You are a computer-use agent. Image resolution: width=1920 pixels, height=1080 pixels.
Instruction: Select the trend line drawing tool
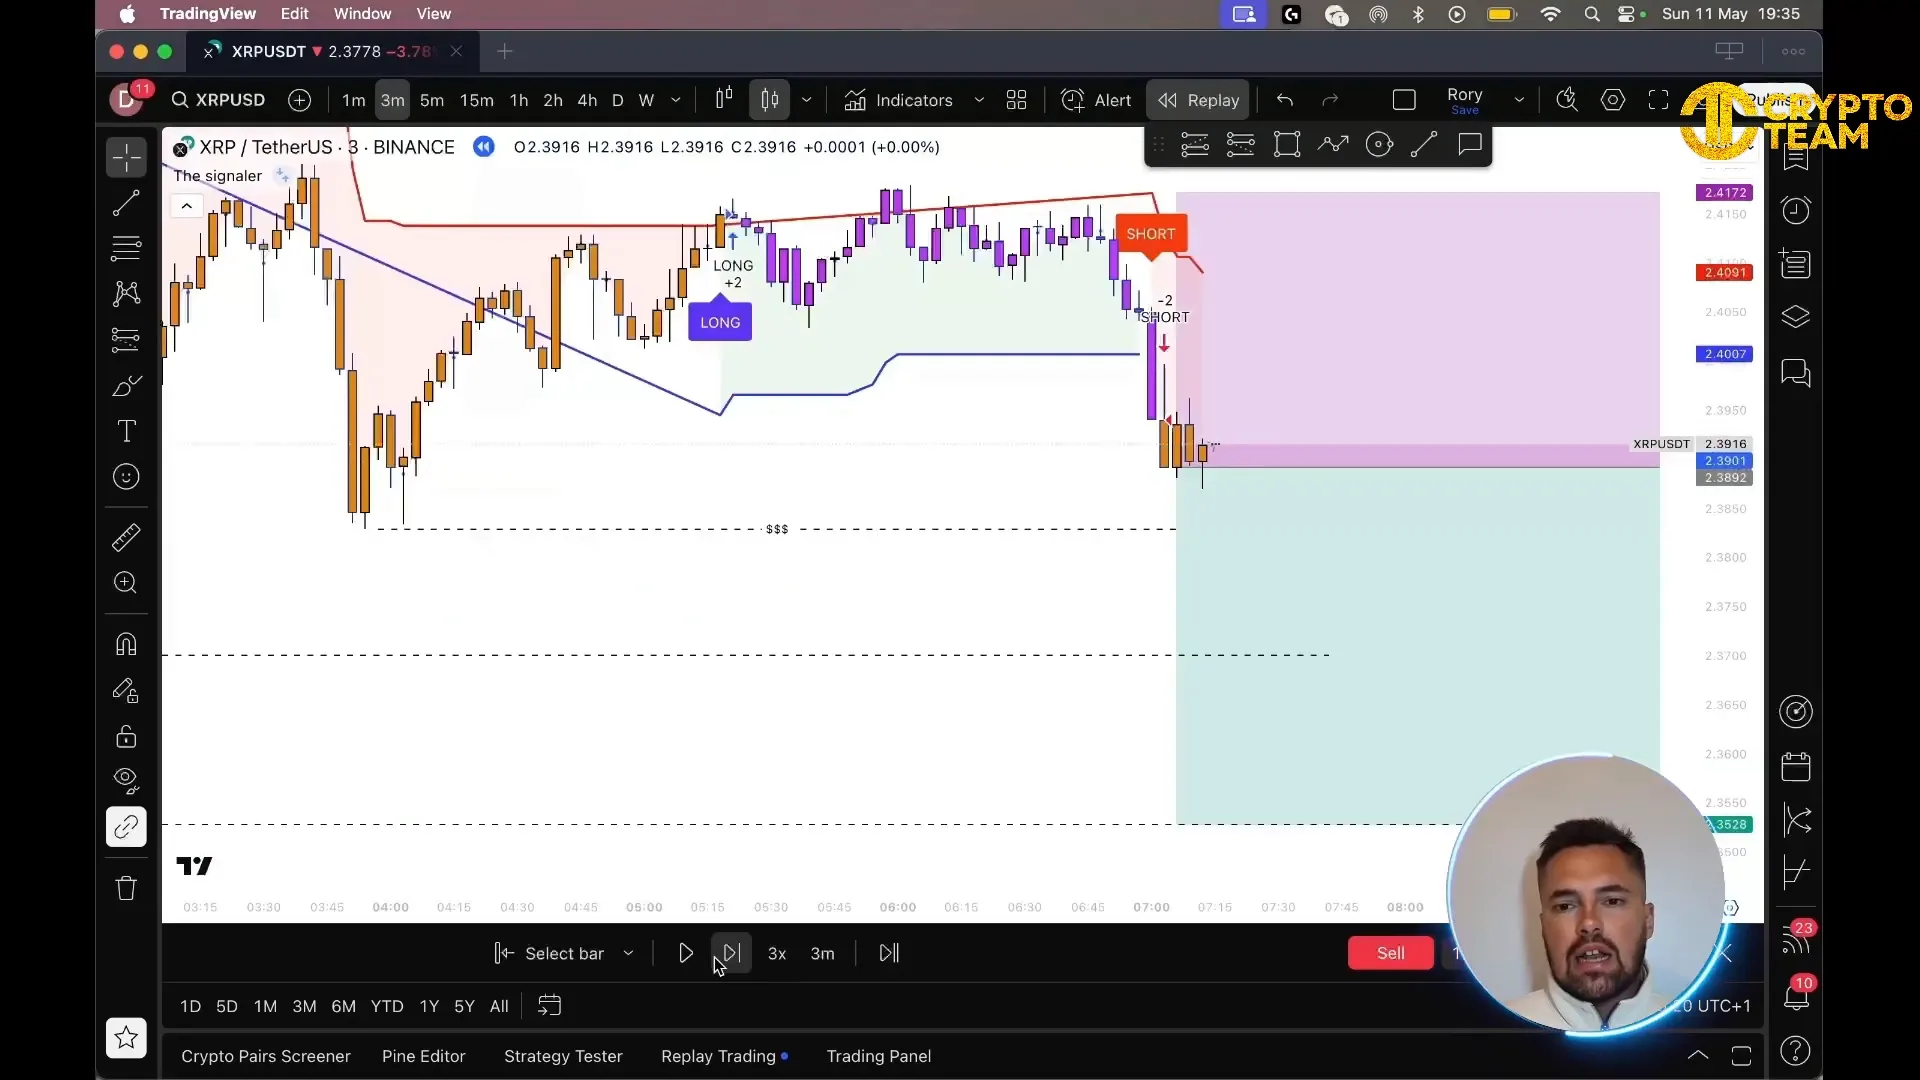pyautogui.click(x=126, y=204)
